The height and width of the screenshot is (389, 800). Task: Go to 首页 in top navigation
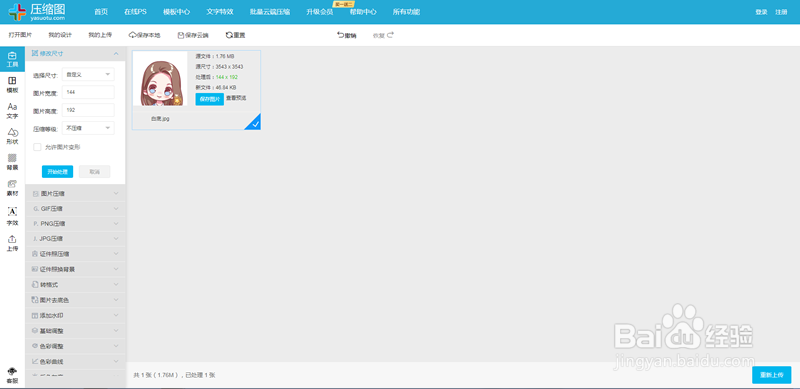coord(101,12)
